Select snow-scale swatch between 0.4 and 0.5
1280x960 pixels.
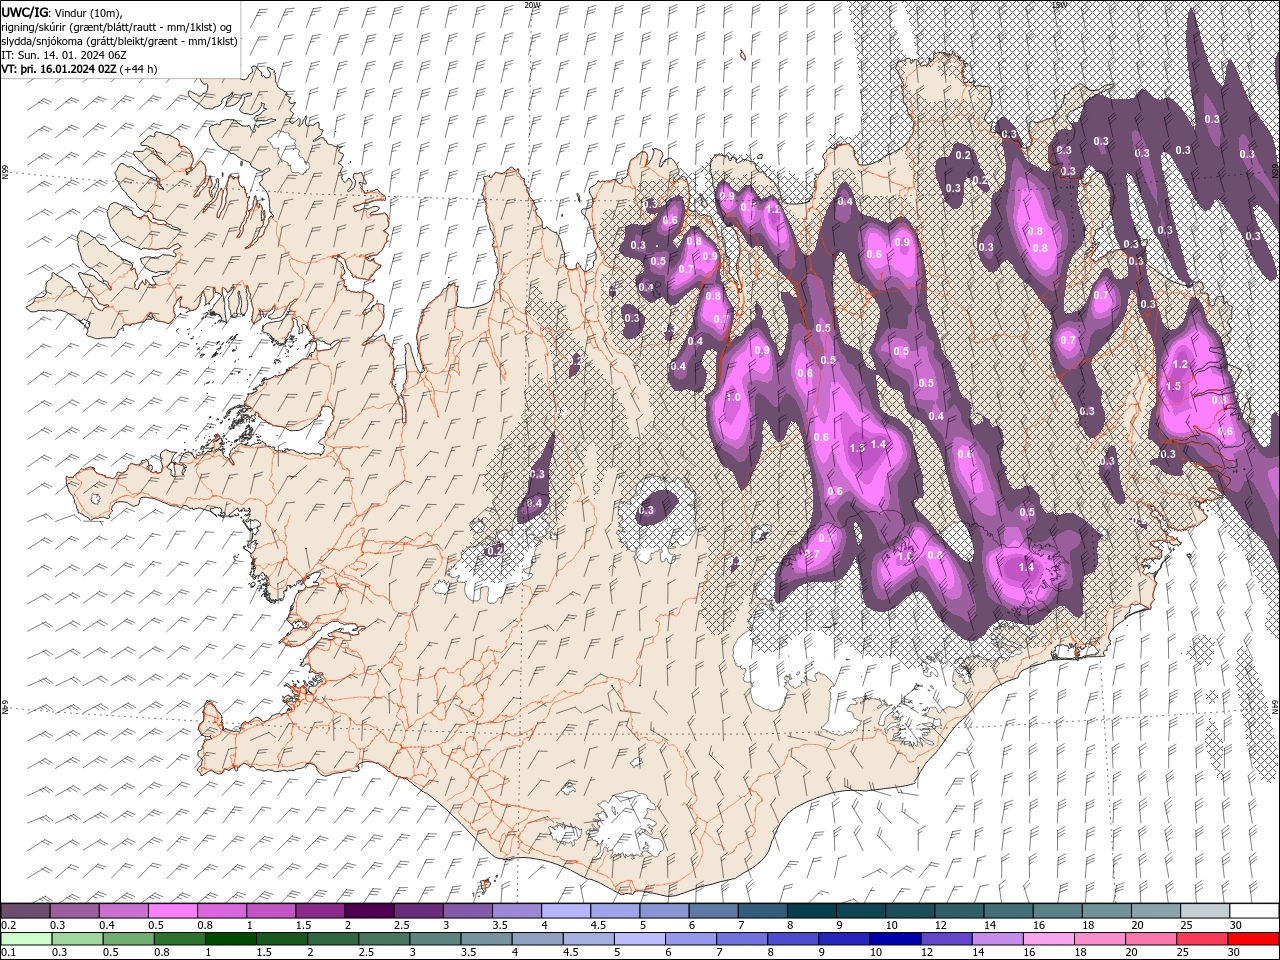click(124, 911)
